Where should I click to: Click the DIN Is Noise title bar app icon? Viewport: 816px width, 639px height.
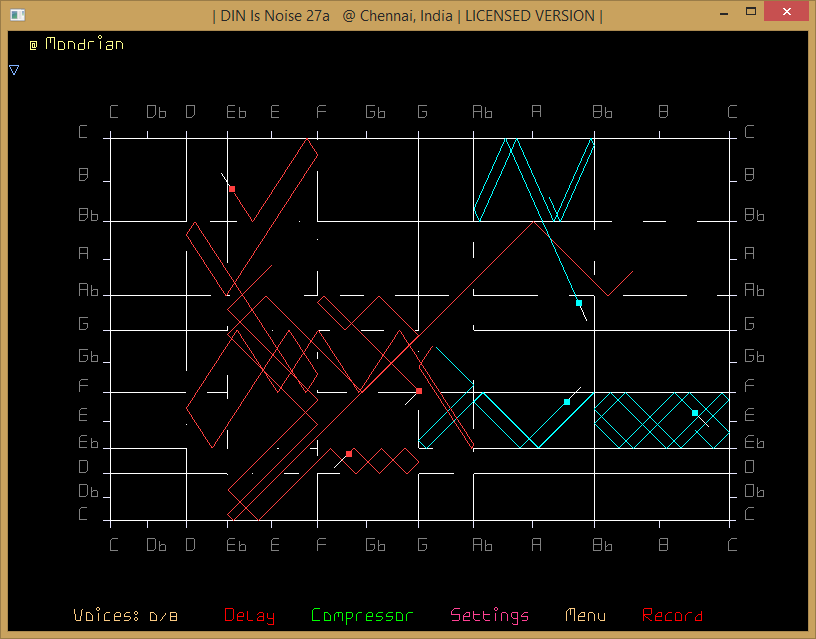(x=18, y=15)
